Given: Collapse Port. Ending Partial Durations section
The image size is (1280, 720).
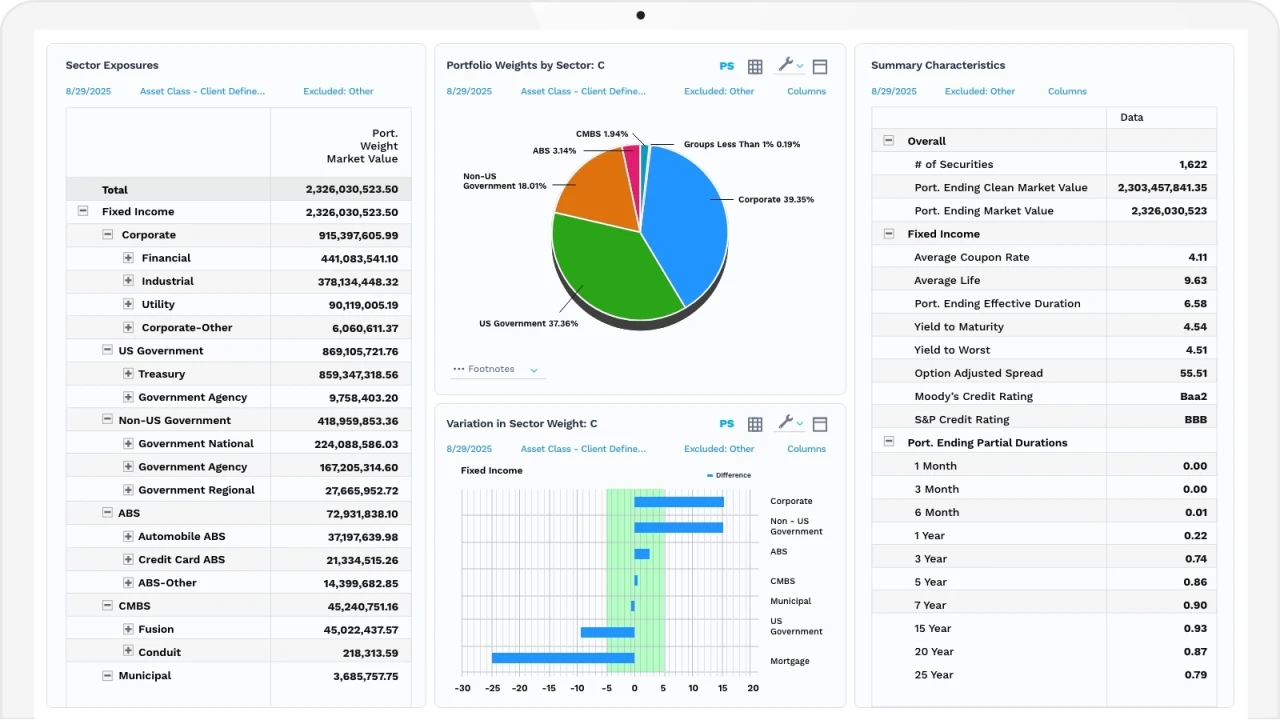Looking at the screenshot, I should coord(889,441).
